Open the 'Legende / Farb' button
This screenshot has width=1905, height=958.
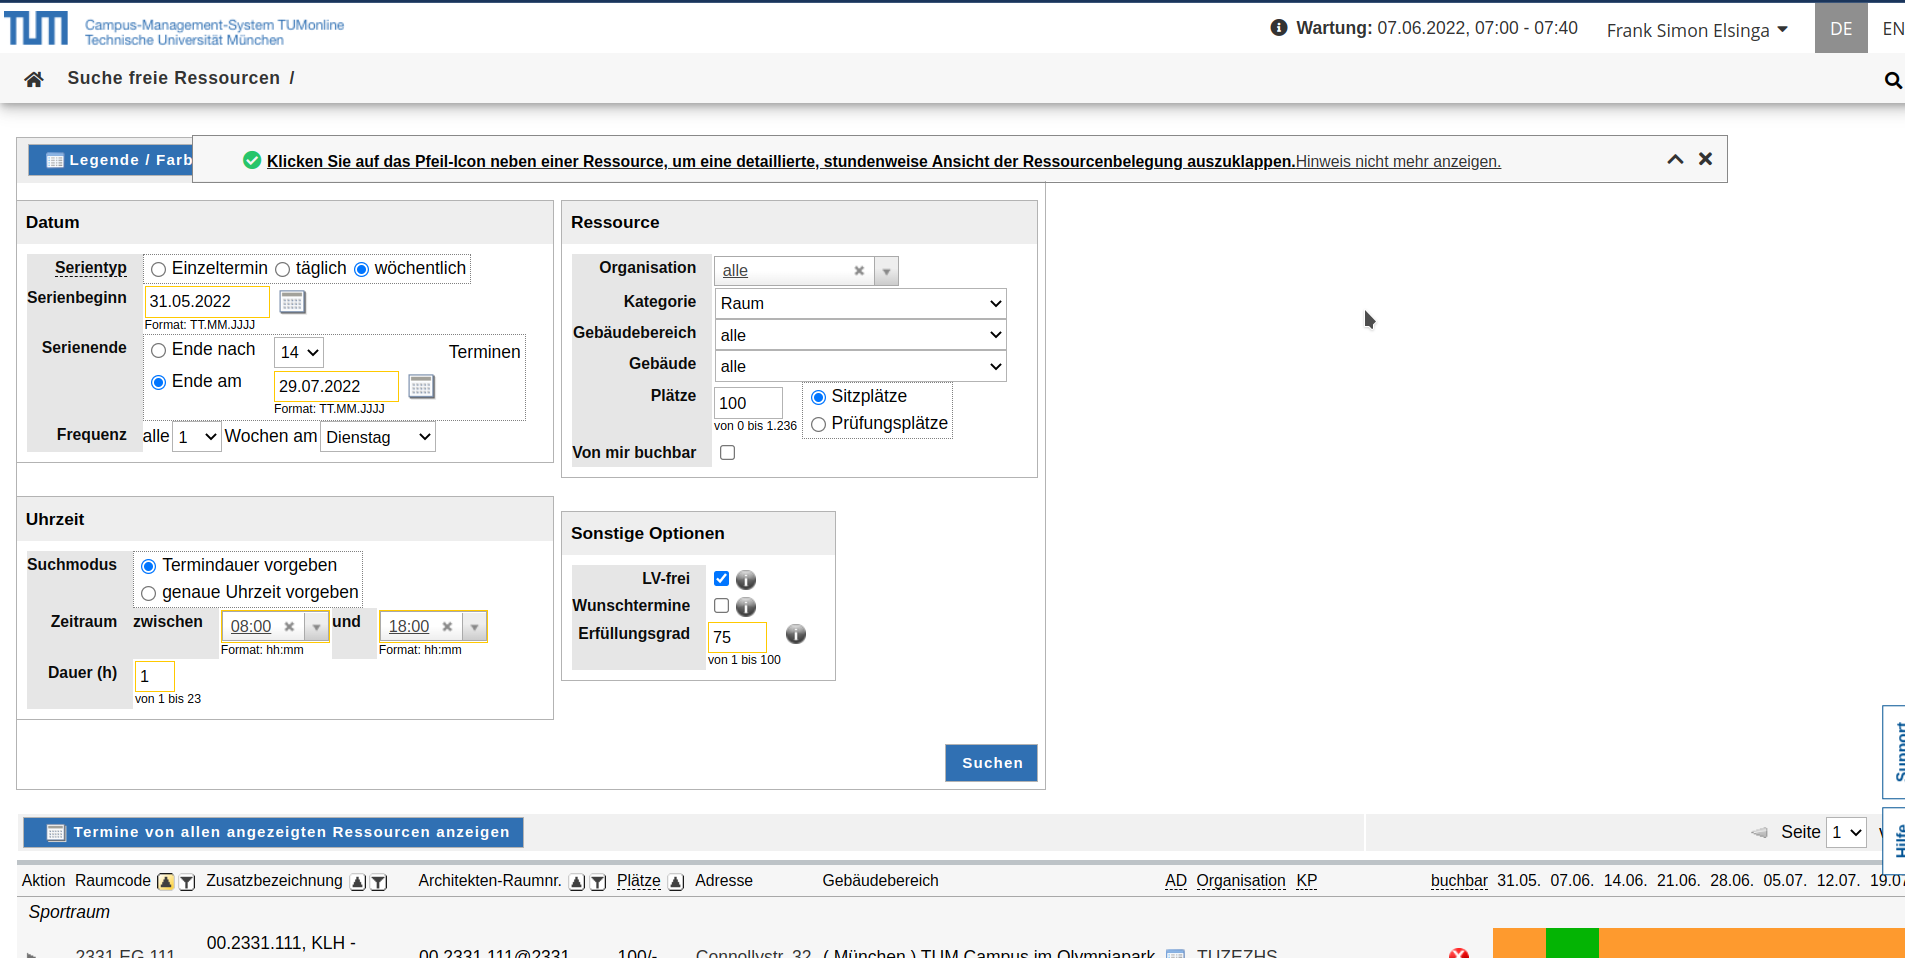point(110,160)
